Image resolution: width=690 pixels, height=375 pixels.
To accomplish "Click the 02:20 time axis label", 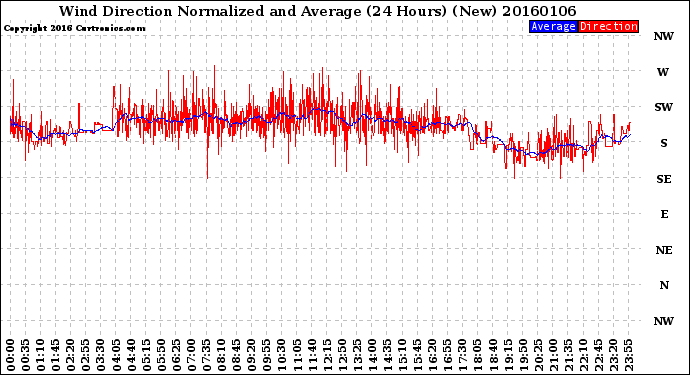I will coord(71,355).
